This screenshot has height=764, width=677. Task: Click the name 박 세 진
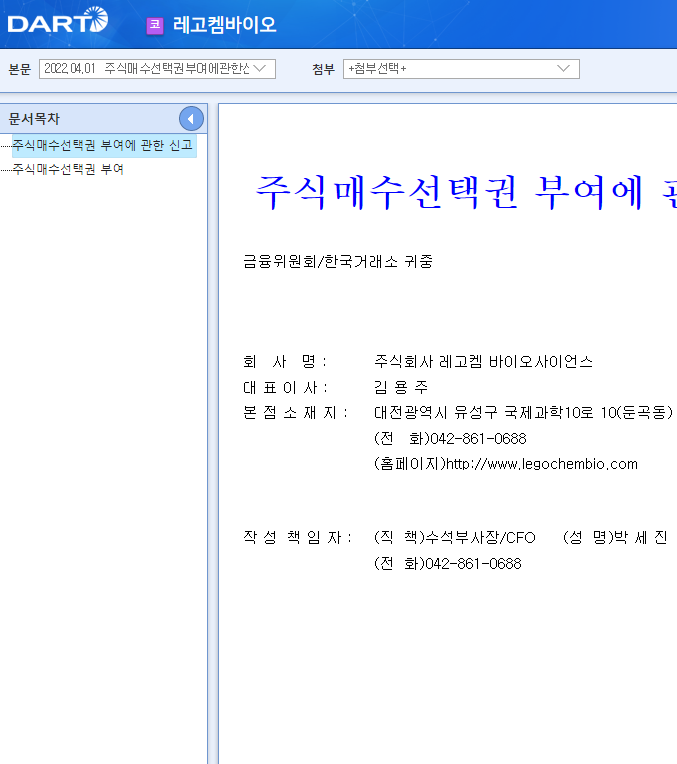click(x=640, y=537)
